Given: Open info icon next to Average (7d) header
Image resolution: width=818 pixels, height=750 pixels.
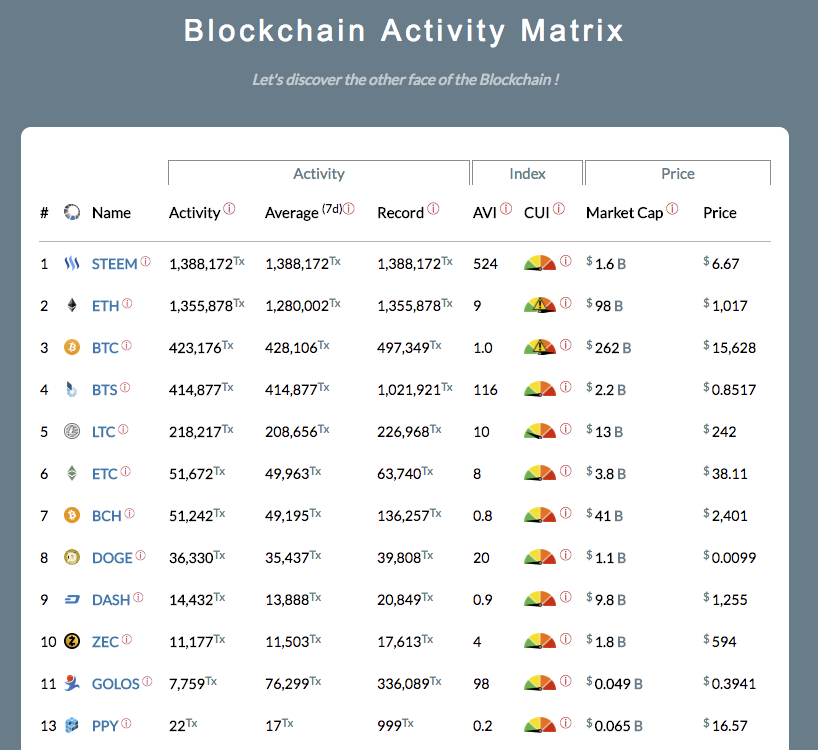Looking at the screenshot, I should 349,209.
